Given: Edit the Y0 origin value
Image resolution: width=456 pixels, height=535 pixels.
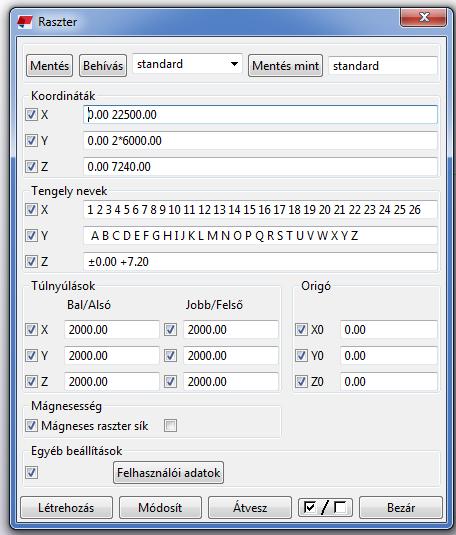Looking at the screenshot, I should point(389,356).
